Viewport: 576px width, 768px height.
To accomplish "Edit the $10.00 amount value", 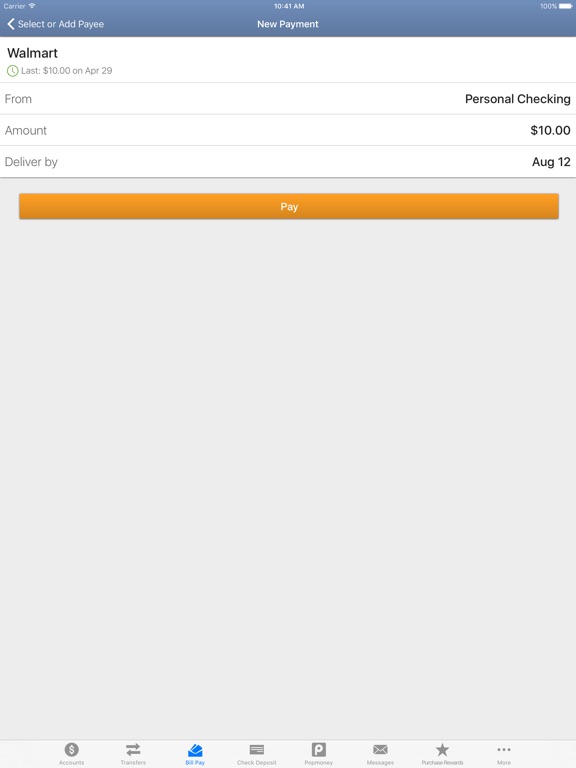I will [551, 130].
